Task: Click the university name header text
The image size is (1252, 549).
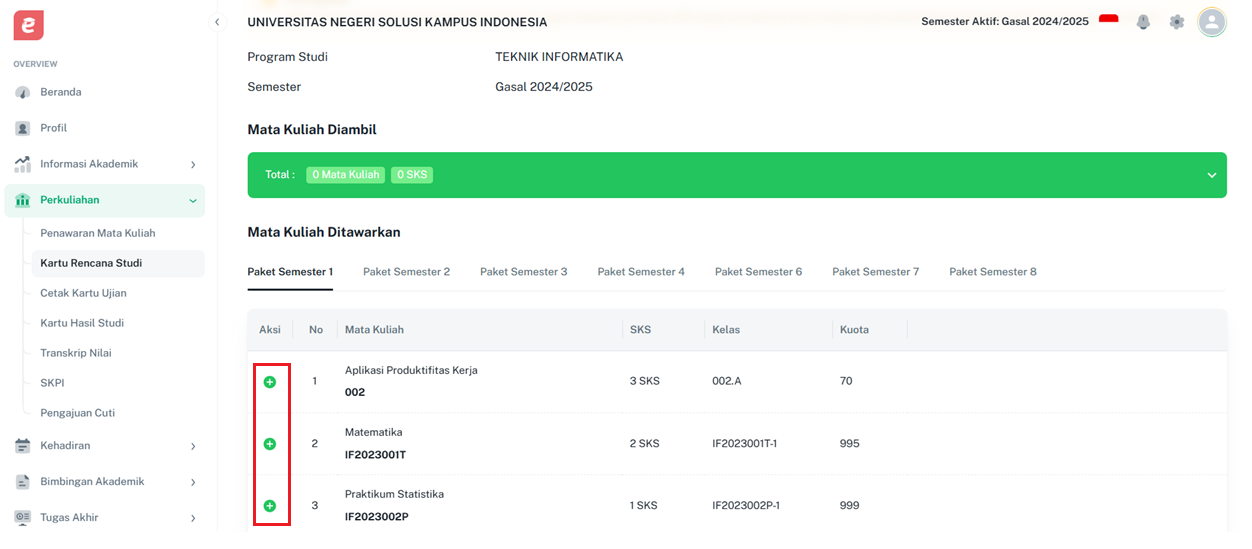Action: [x=397, y=22]
